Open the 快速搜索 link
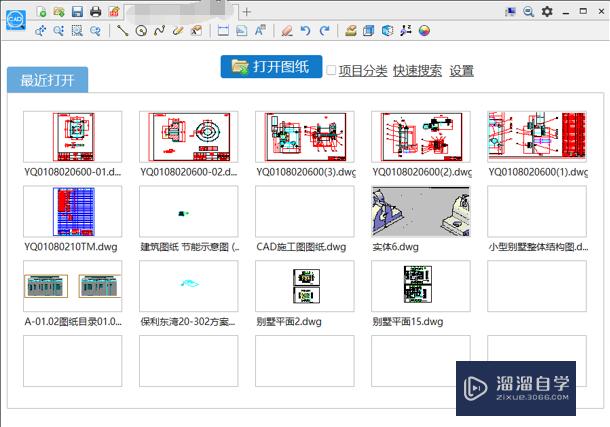The width and height of the screenshot is (610, 427). point(417,71)
